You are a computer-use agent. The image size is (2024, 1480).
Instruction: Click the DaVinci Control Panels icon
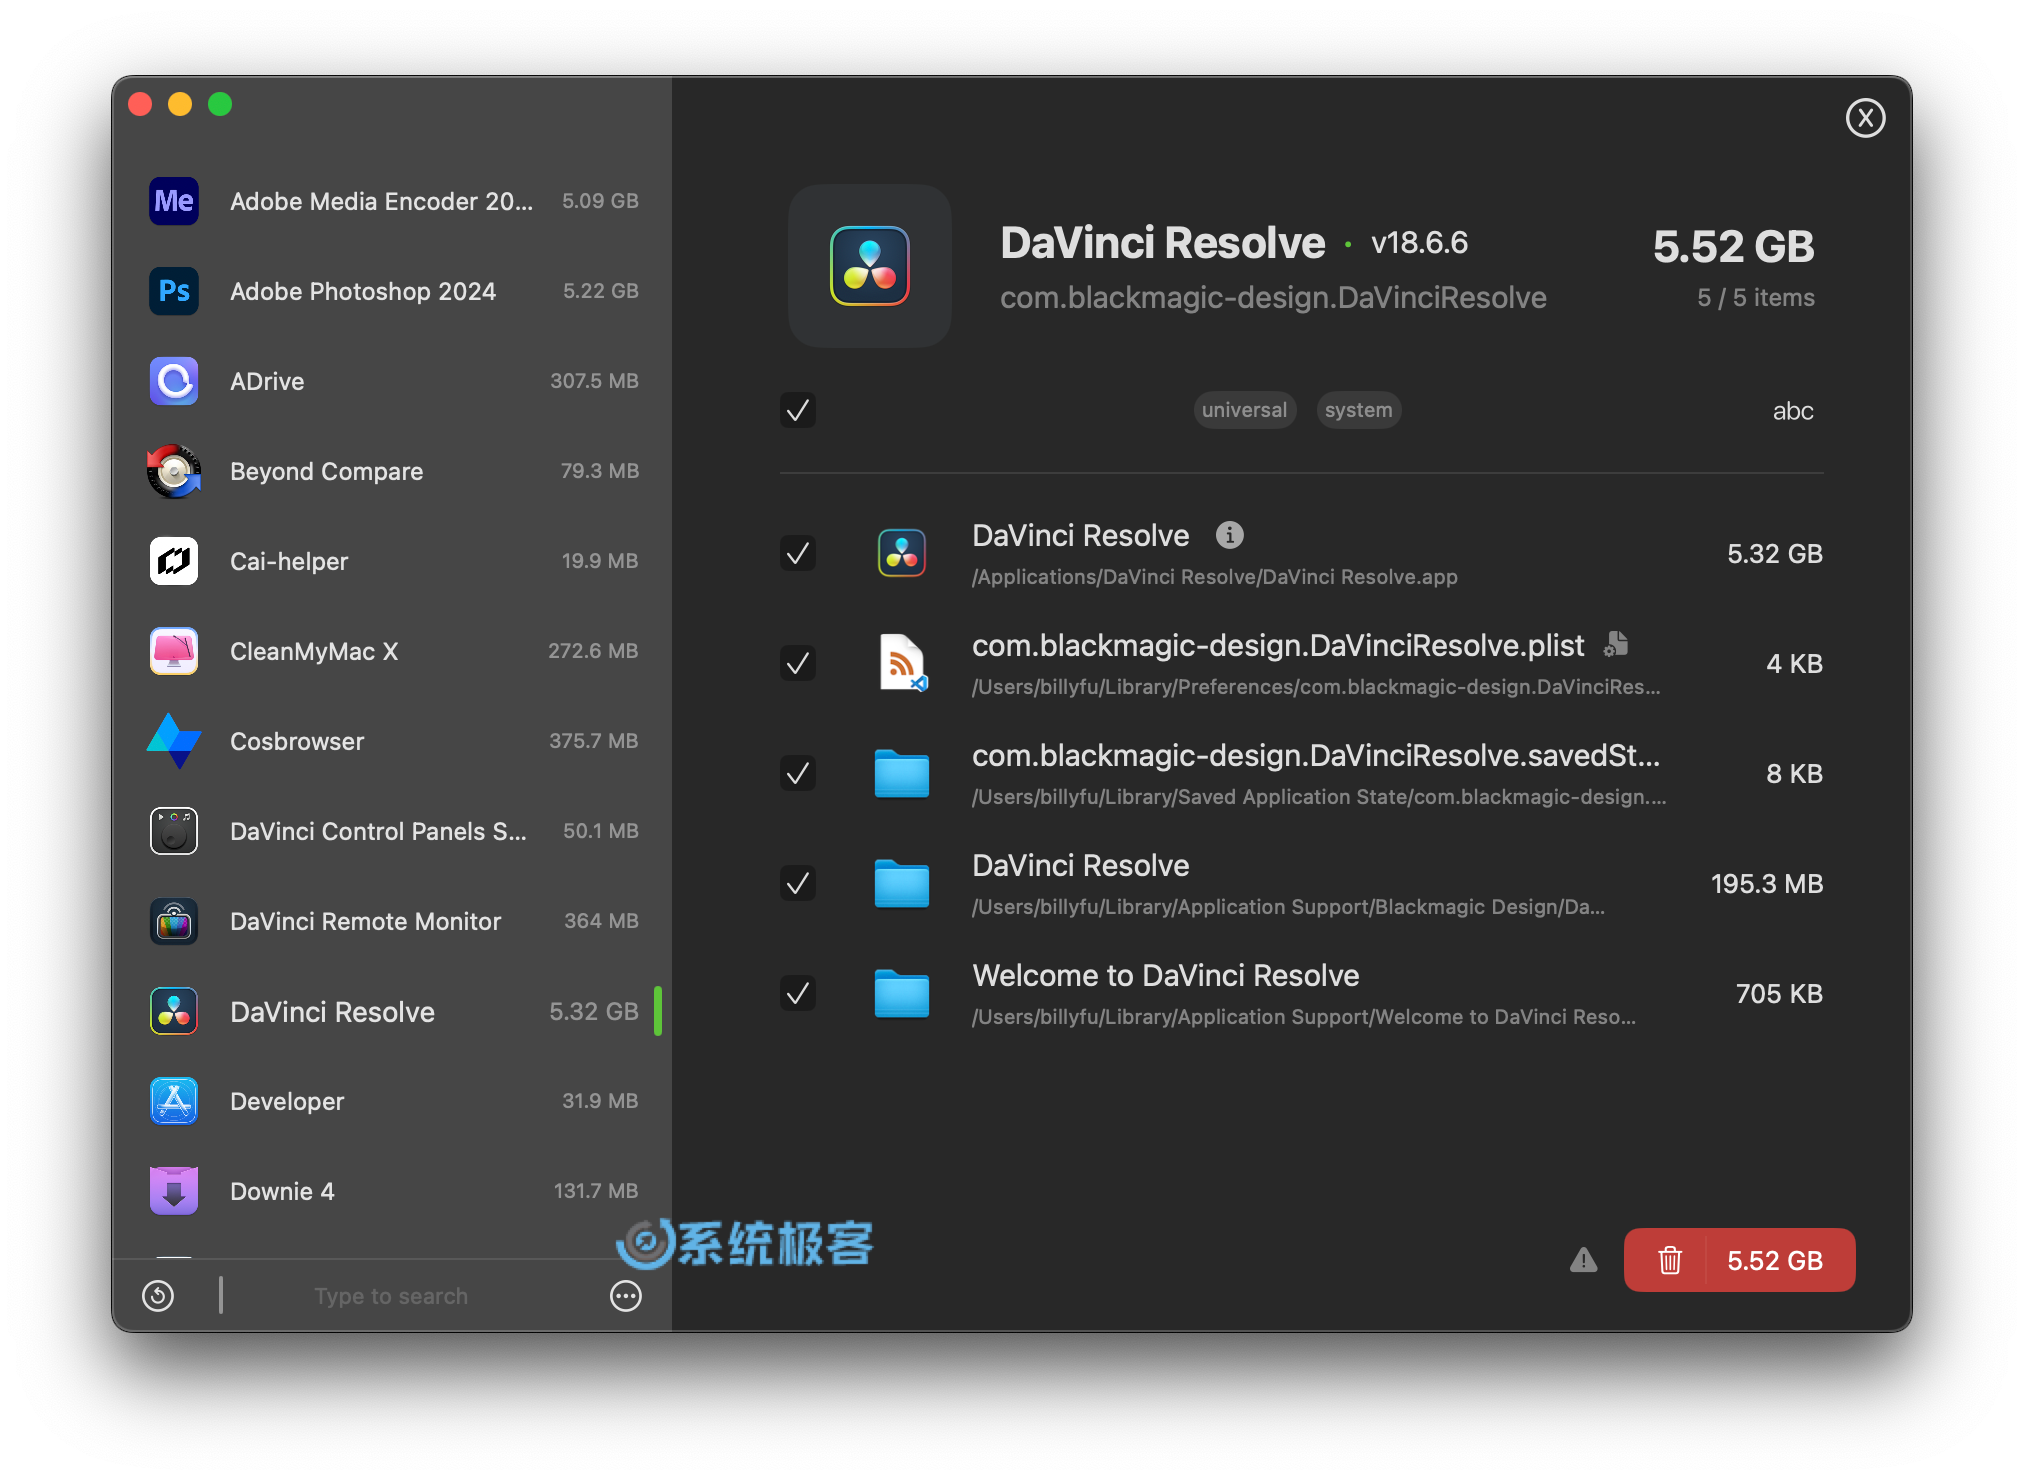point(174,831)
